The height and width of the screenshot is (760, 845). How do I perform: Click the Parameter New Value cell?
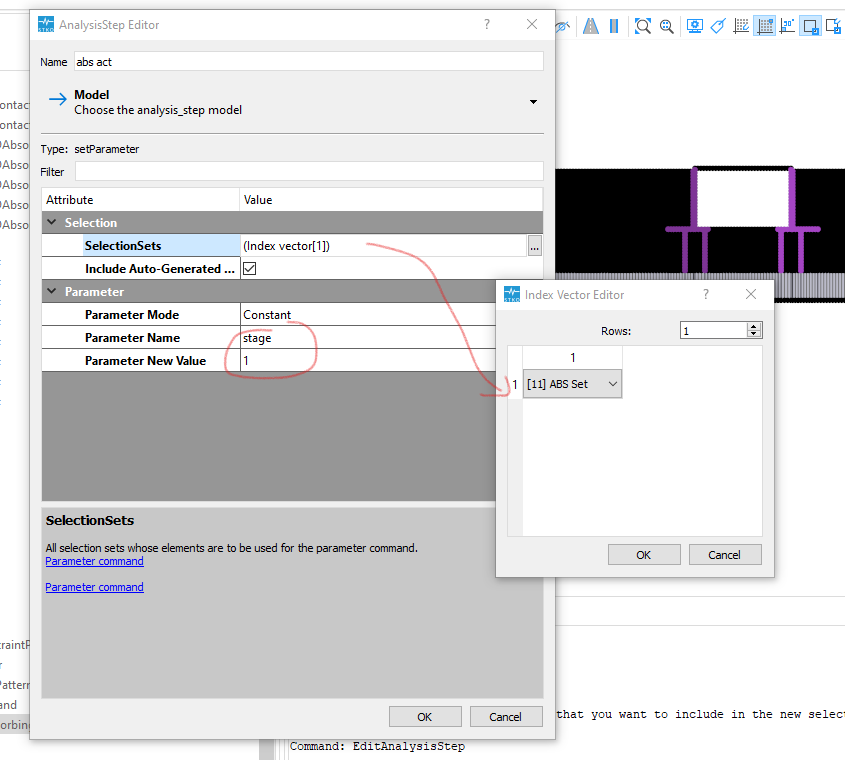[x=368, y=361]
